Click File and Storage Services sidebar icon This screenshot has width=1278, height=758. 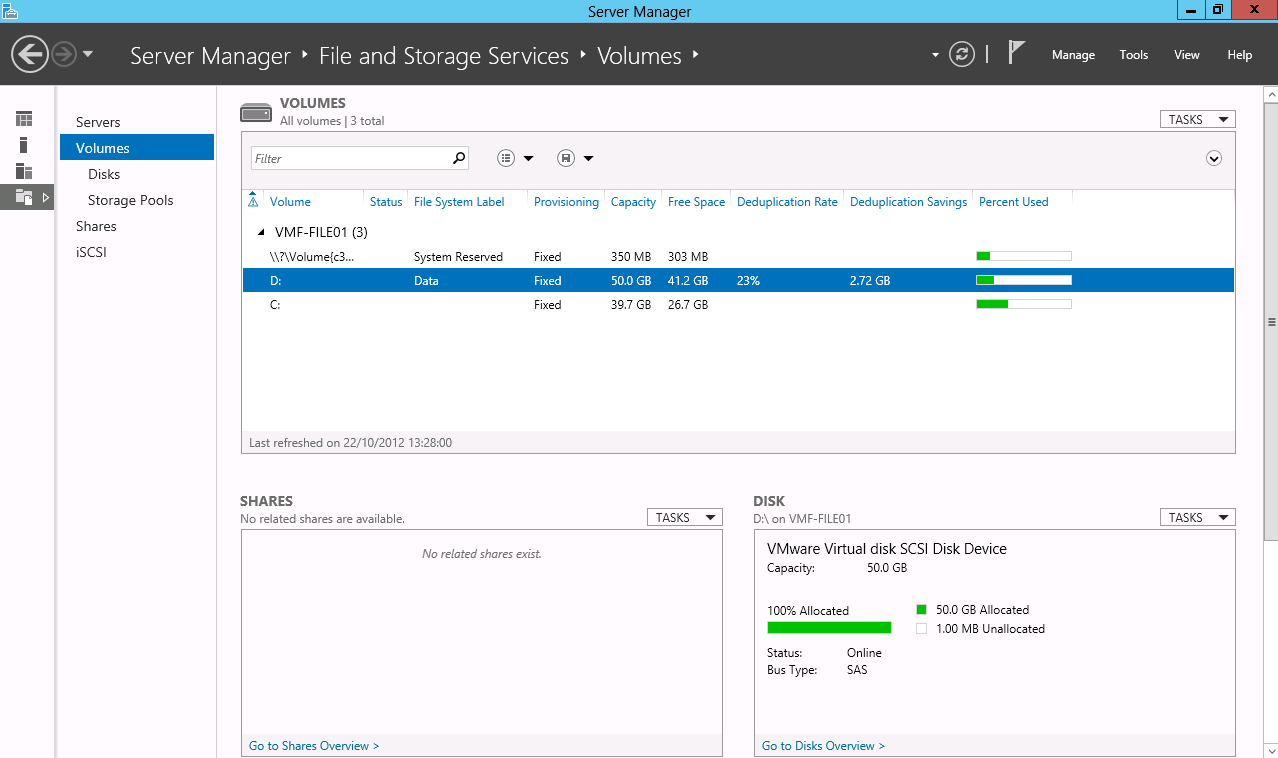click(24, 197)
